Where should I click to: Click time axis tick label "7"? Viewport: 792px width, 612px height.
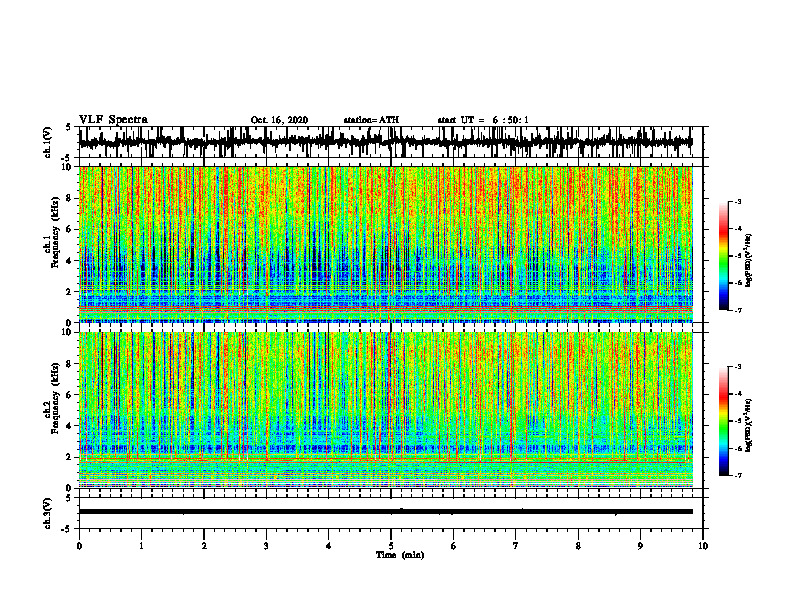pos(516,546)
